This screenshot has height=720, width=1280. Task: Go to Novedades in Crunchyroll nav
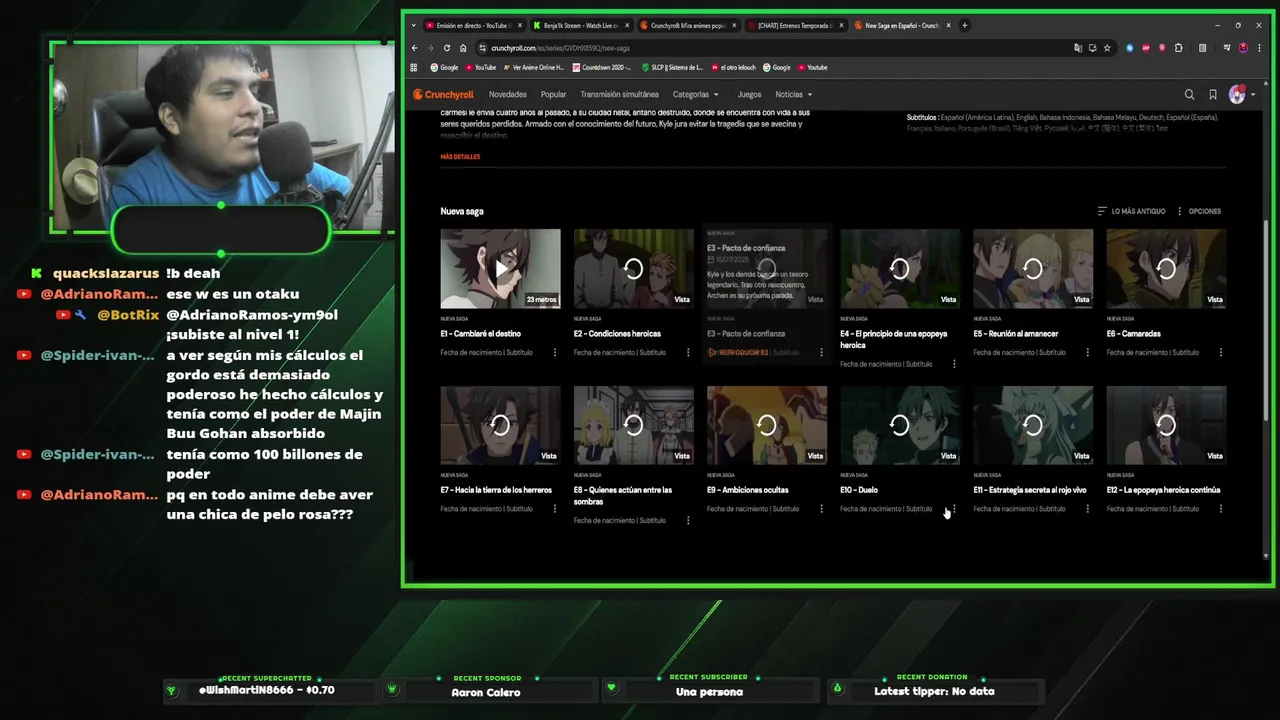coord(508,95)
